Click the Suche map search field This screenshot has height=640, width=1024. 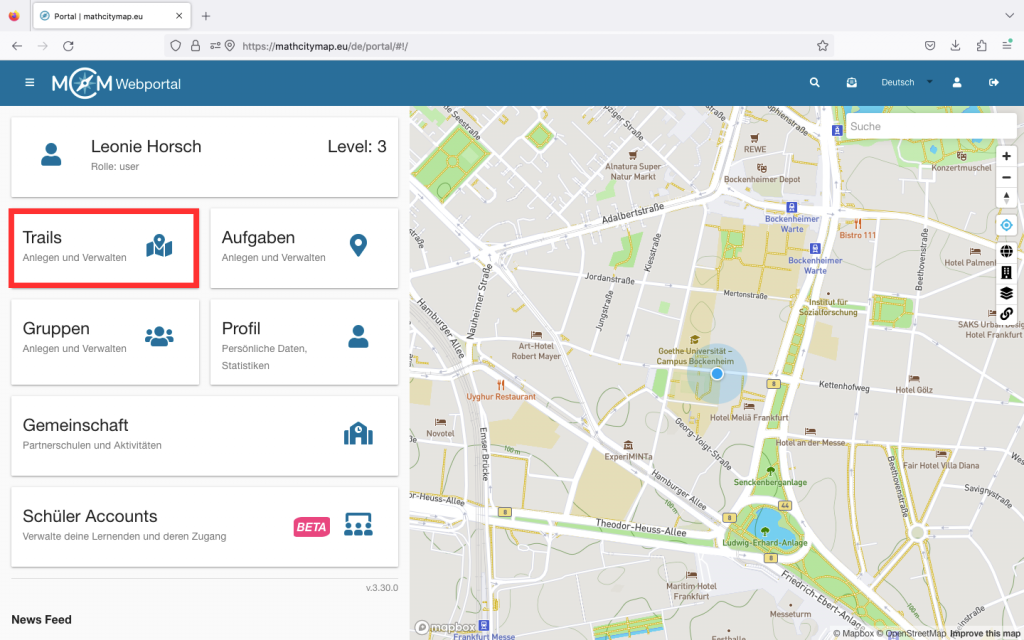click(x=930, y=127)
